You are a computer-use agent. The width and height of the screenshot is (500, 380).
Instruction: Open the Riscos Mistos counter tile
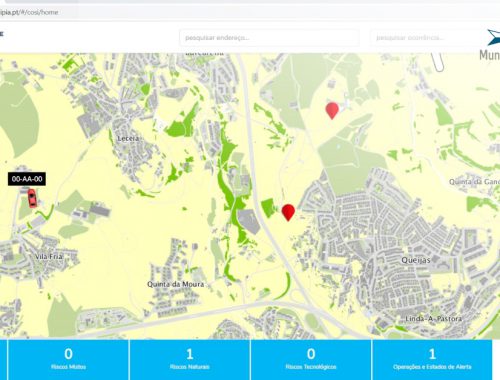pos(68,360)
